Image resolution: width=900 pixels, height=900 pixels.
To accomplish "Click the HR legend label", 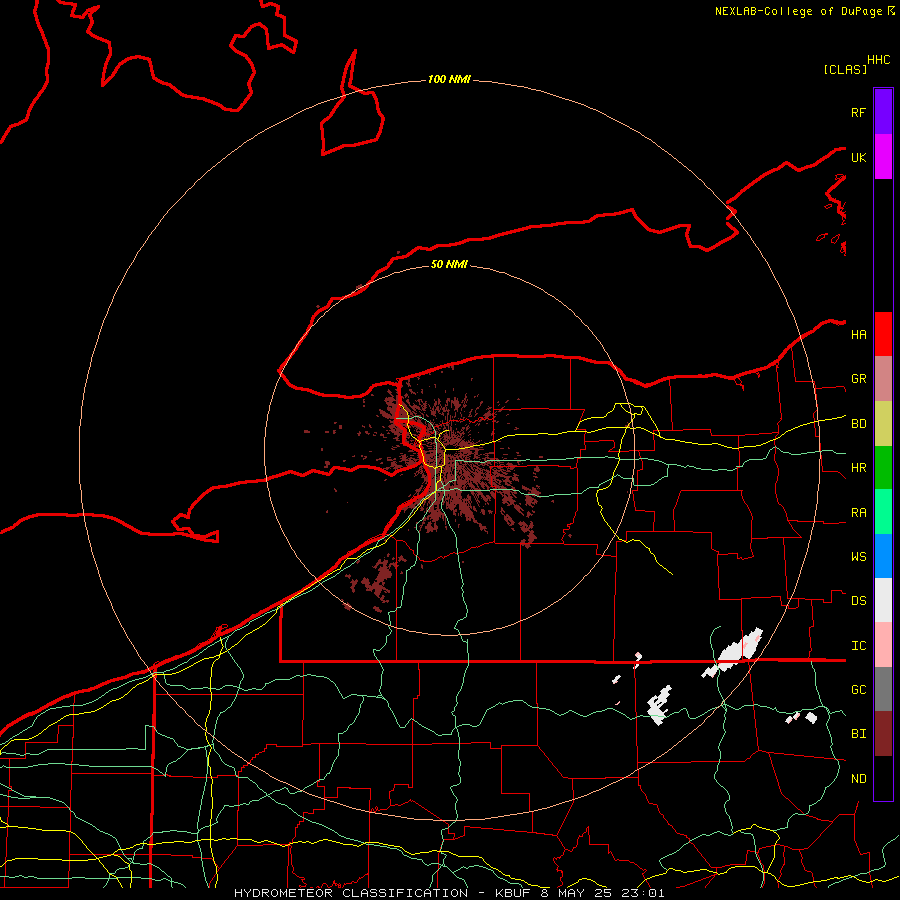I will pyautogui.click(x=858, y=468).
